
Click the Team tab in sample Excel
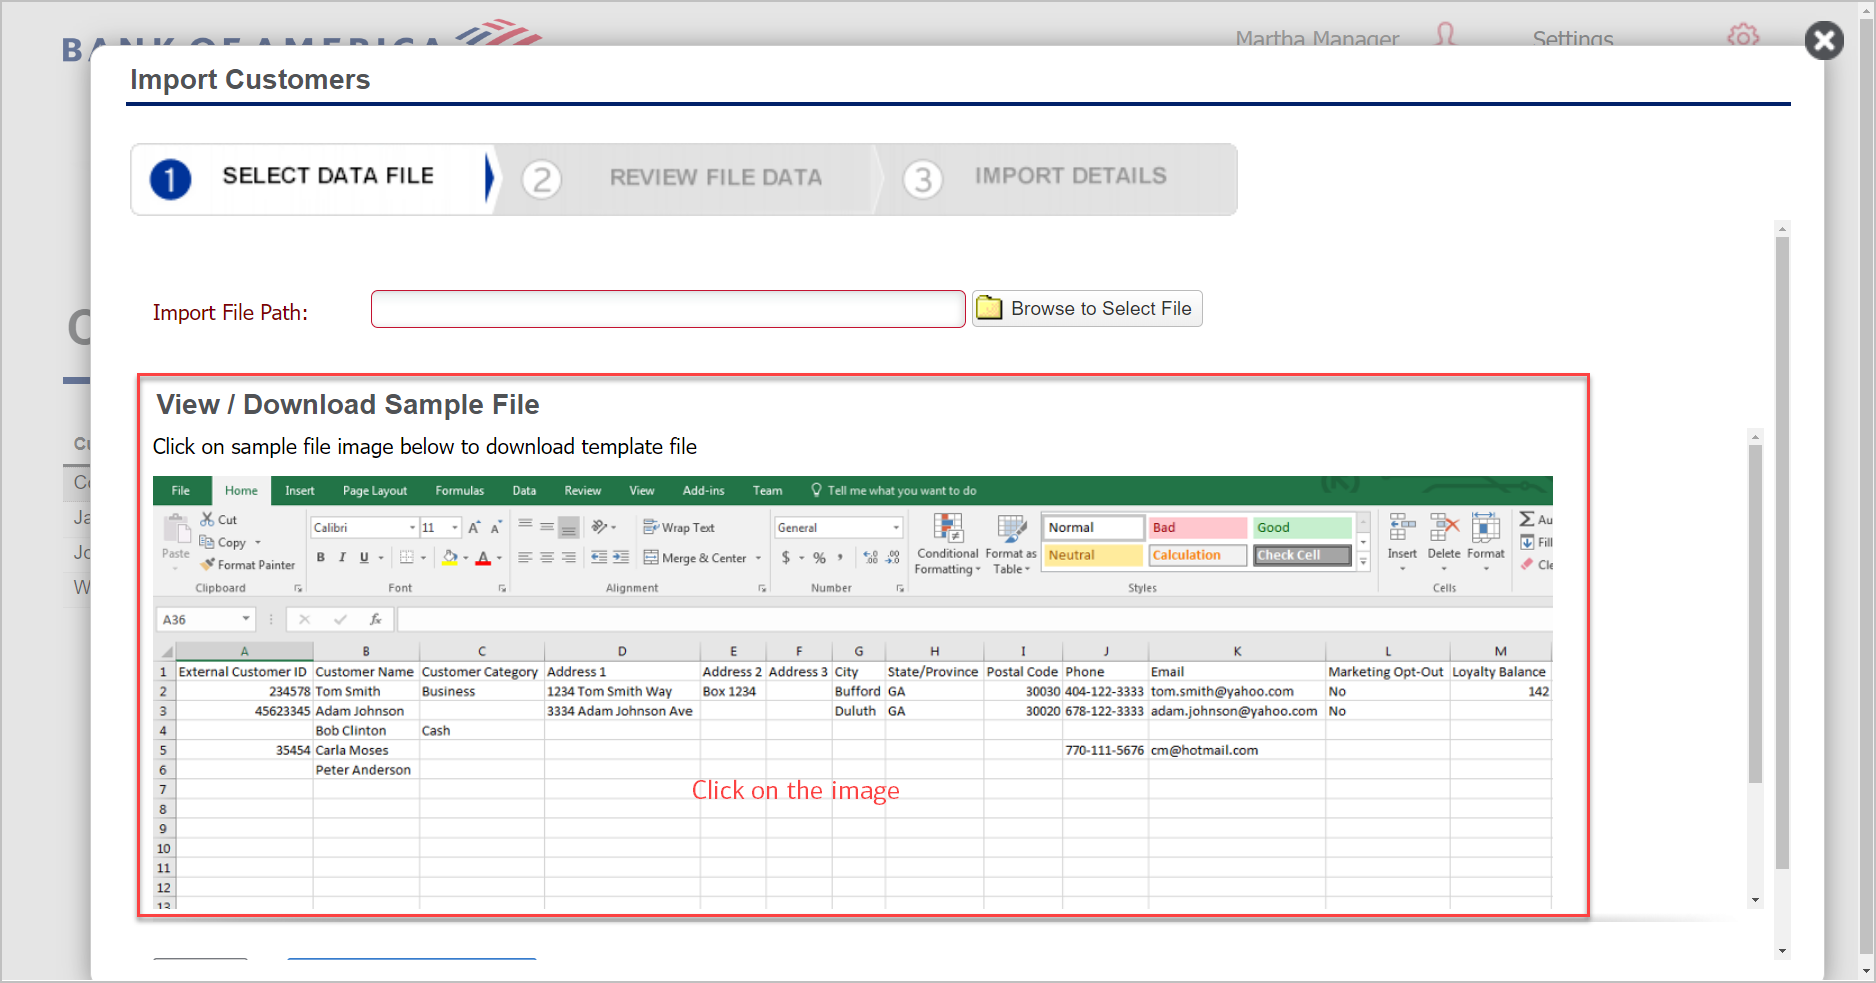(768, 490)
